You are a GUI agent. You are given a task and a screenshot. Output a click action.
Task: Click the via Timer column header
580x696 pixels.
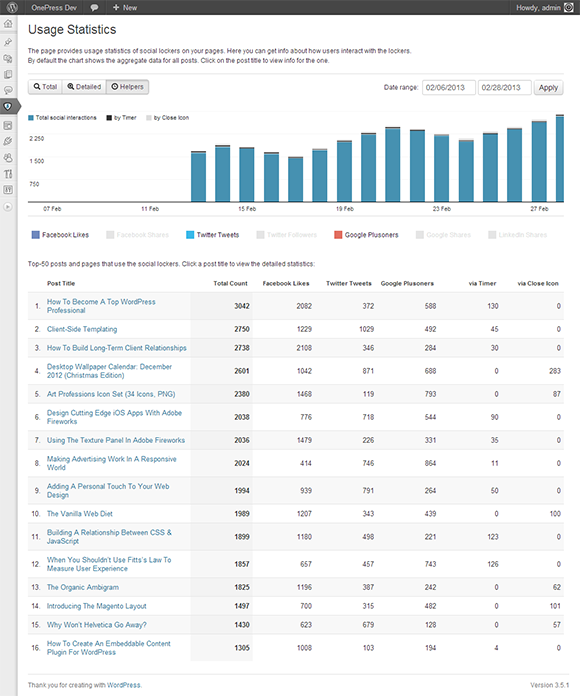click(482, 283)
